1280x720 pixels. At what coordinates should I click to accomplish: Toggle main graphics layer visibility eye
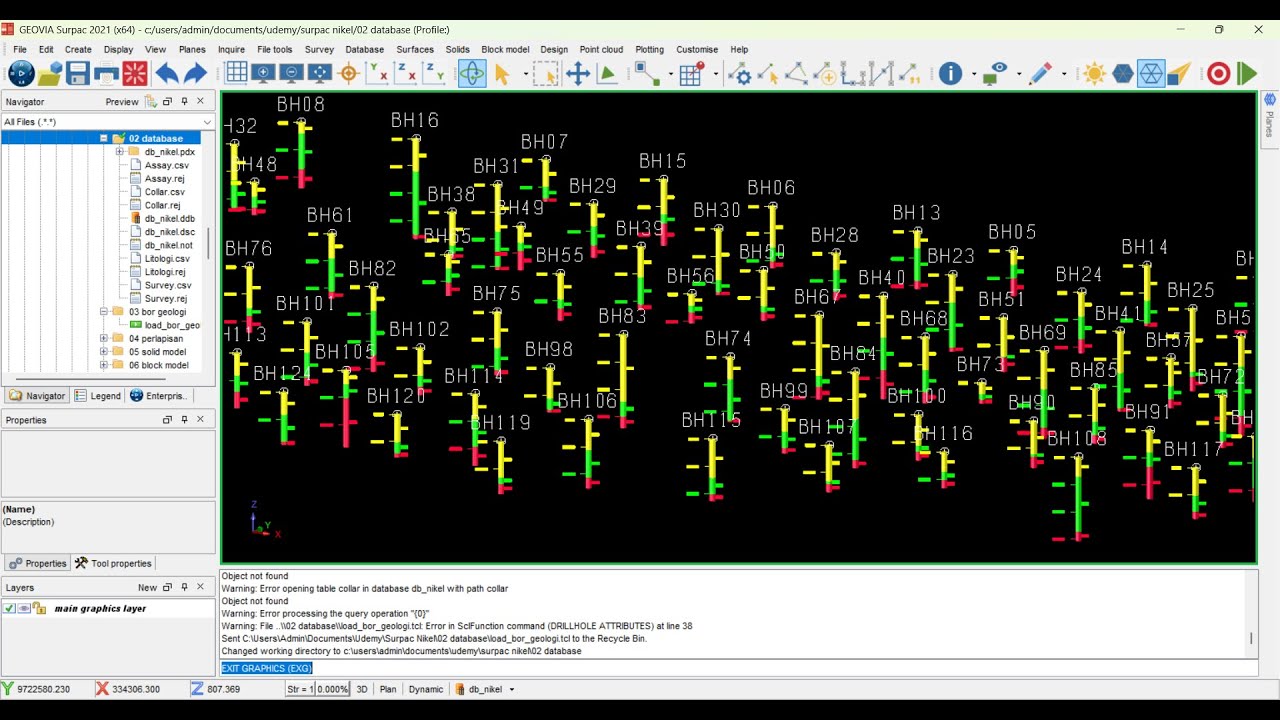[24, 608]
